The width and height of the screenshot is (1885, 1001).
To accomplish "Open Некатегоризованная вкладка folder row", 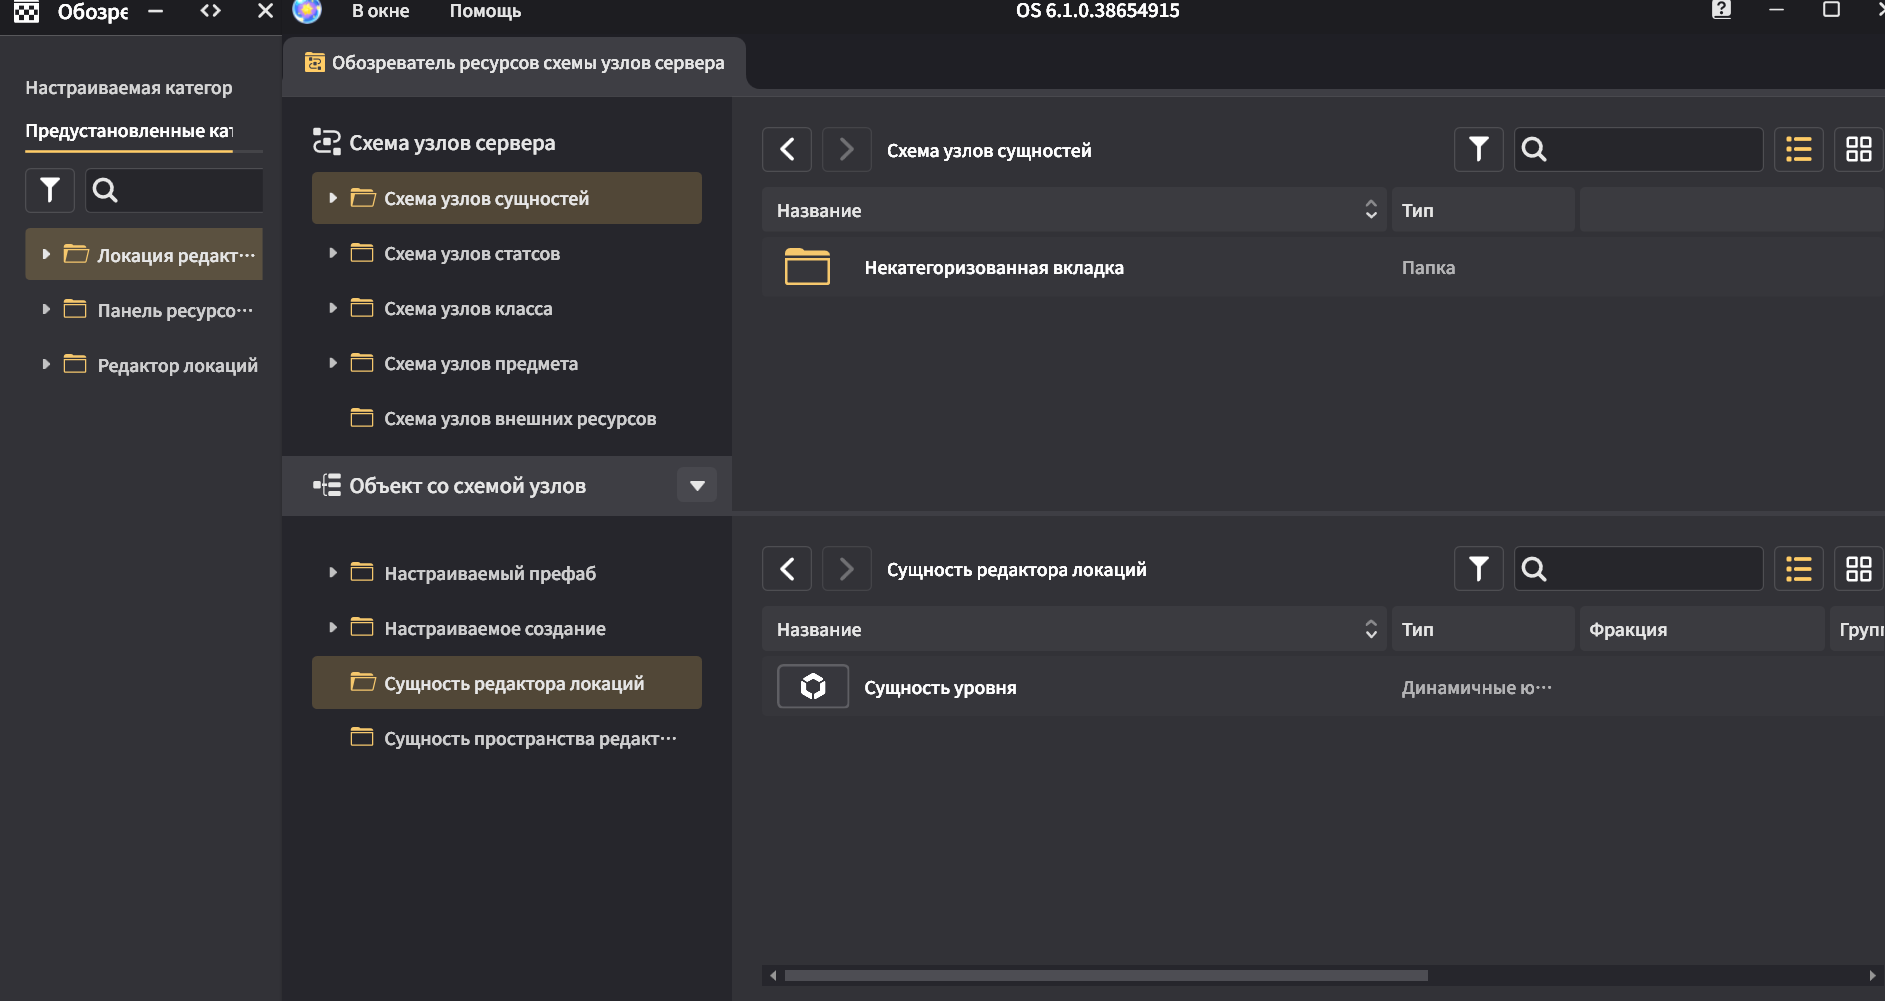I will pos(993,268).
